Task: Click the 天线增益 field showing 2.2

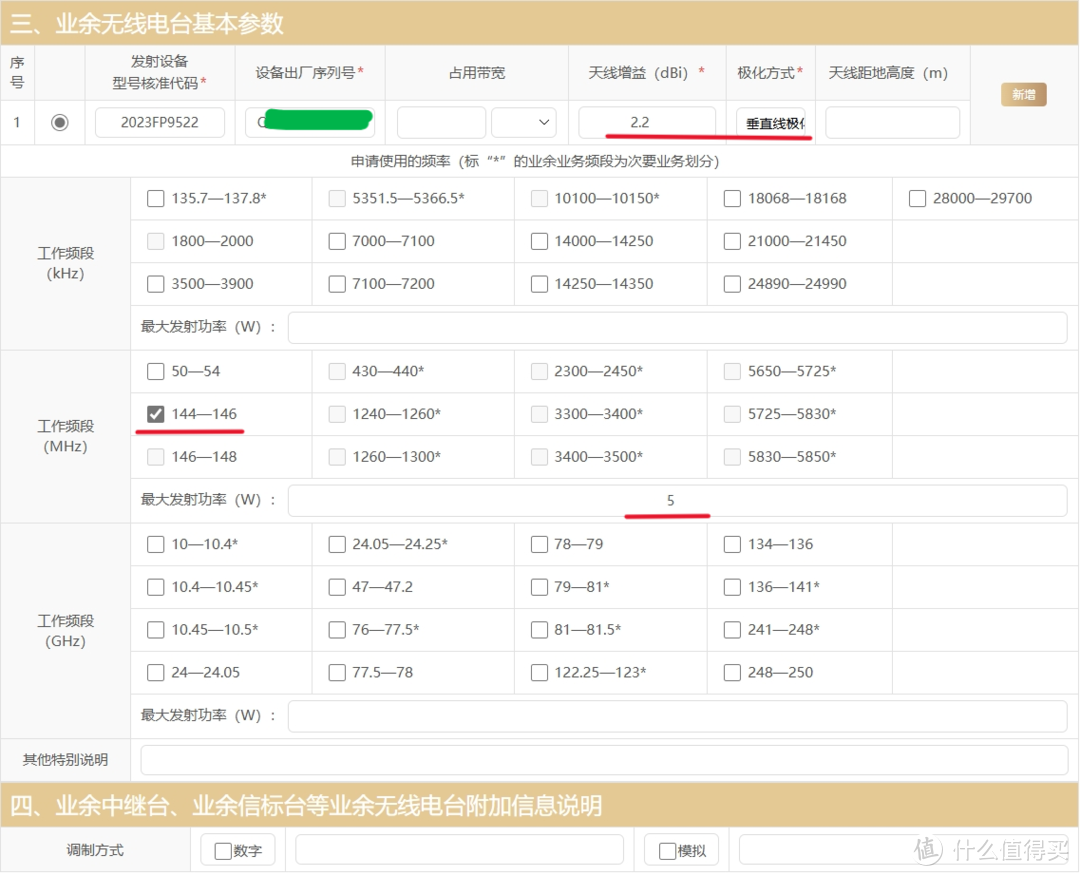Action: (646, 121)
